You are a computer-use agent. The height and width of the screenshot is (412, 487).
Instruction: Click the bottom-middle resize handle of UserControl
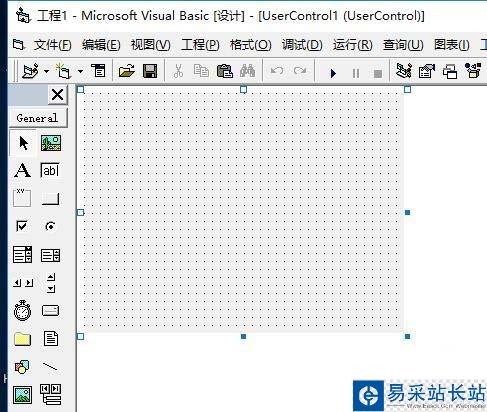tap(243, 336)
